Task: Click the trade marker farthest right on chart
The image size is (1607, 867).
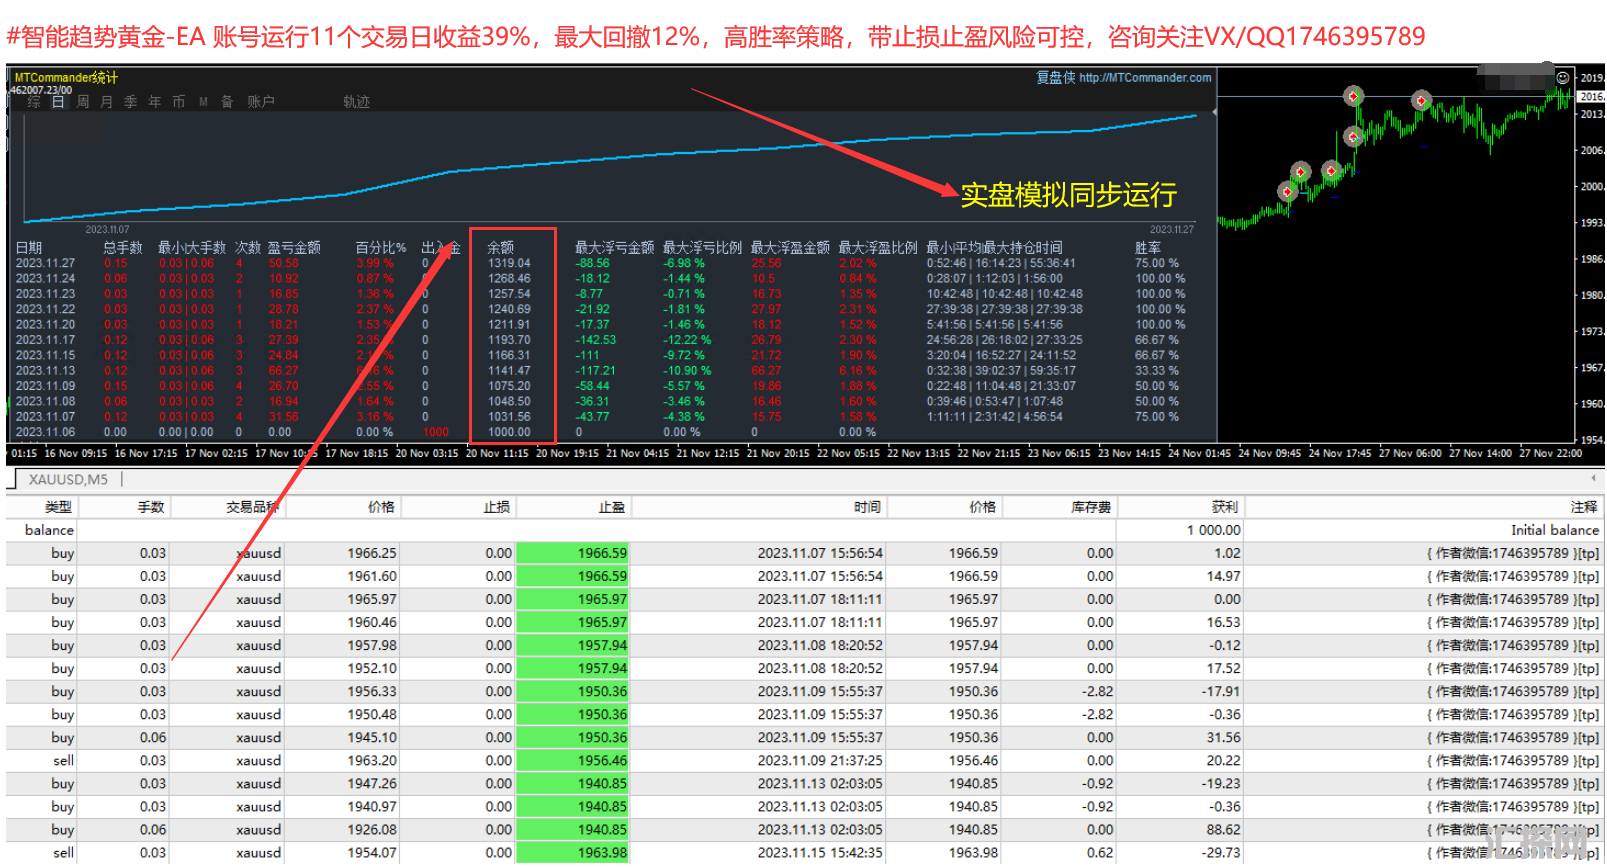Action: (x=1421, y=100)
